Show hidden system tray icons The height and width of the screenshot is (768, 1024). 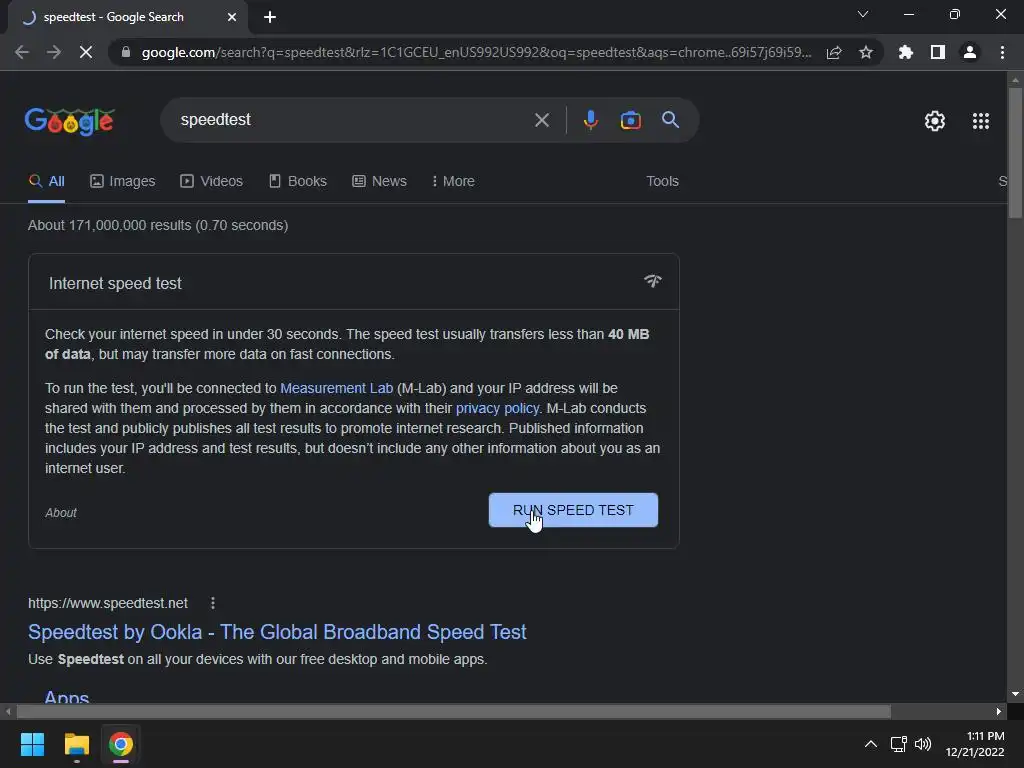871,744
